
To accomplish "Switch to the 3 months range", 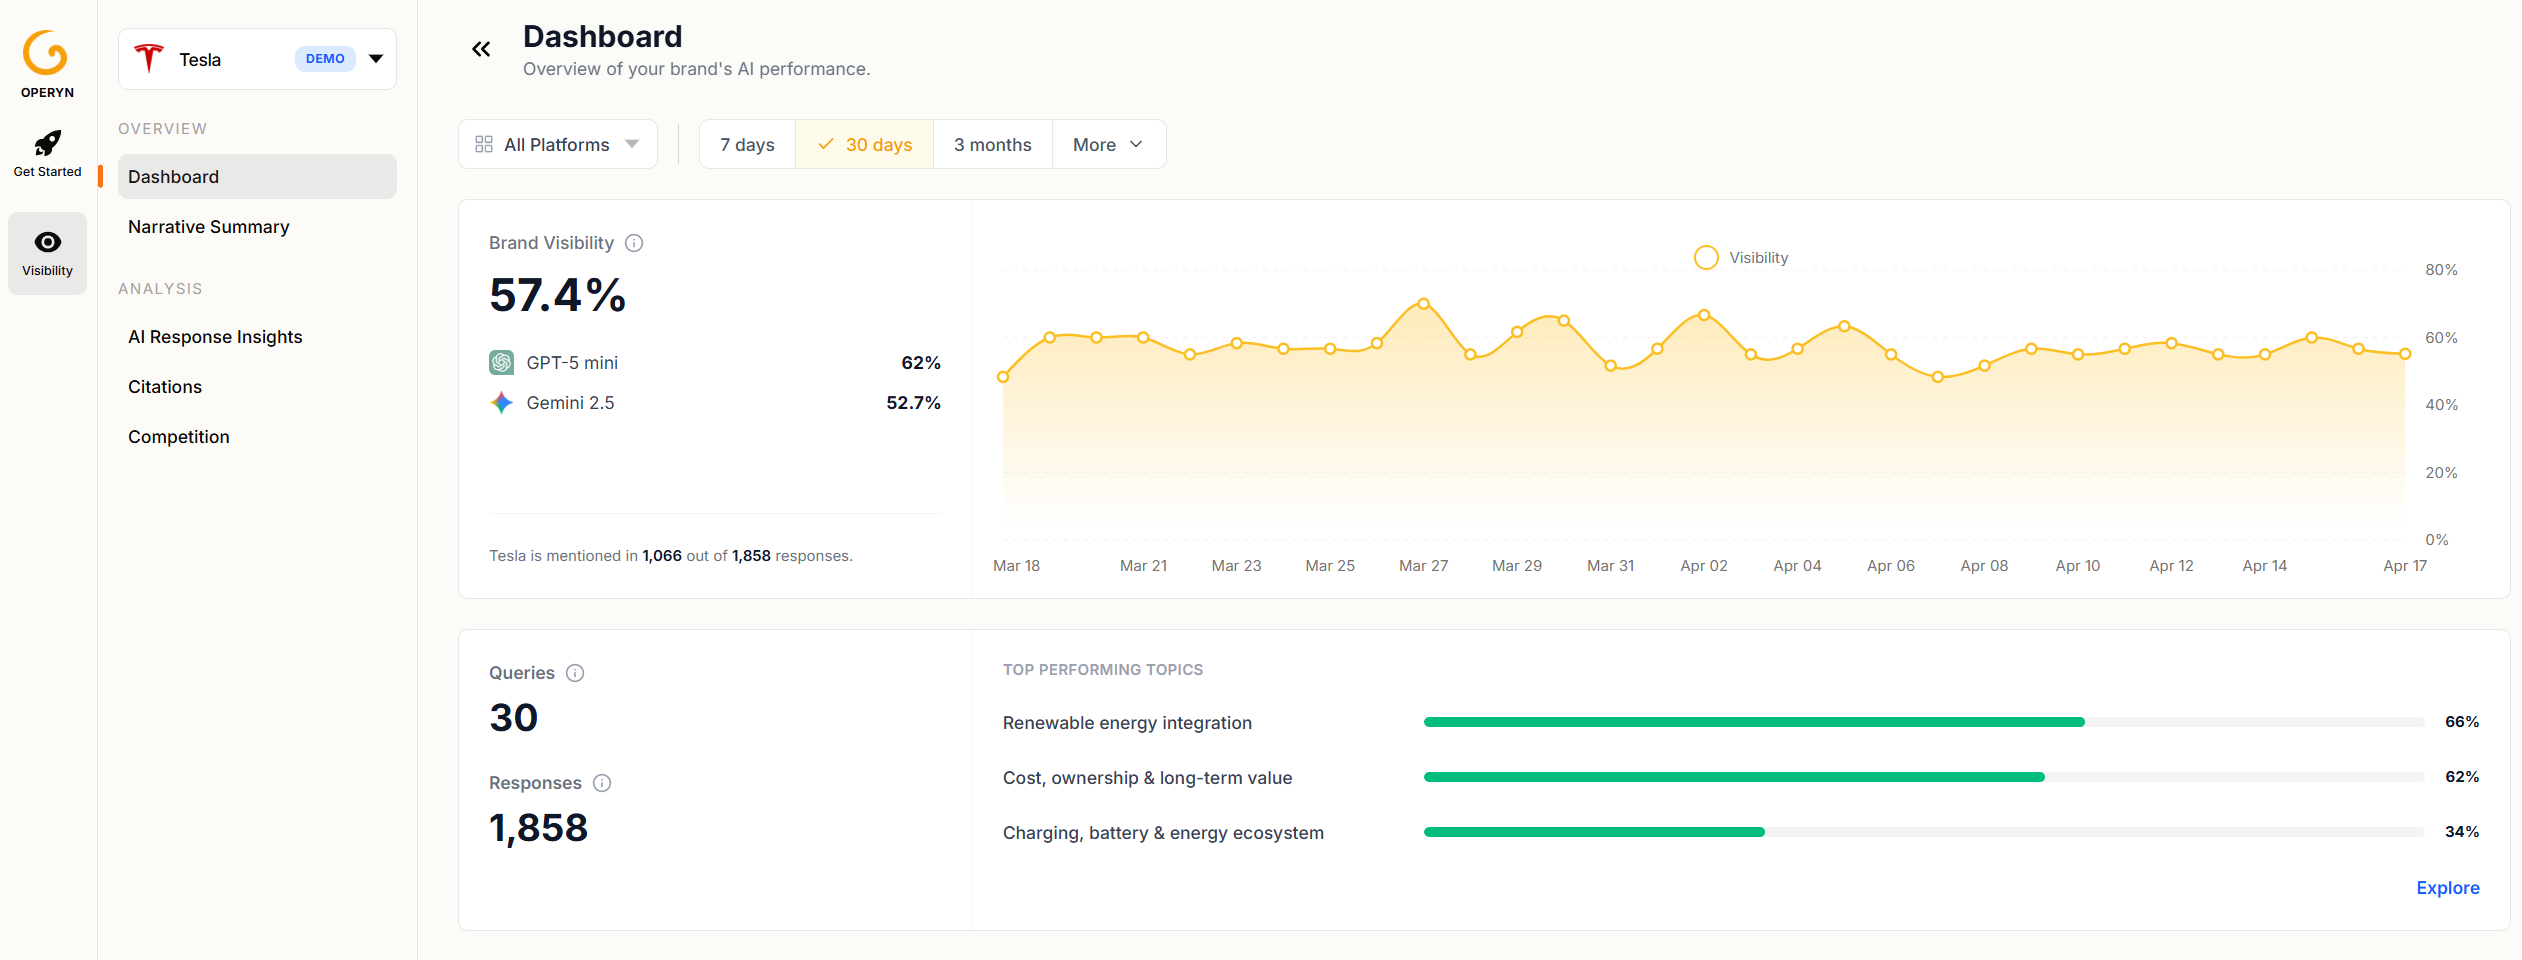I will click(x=991, y=144).
